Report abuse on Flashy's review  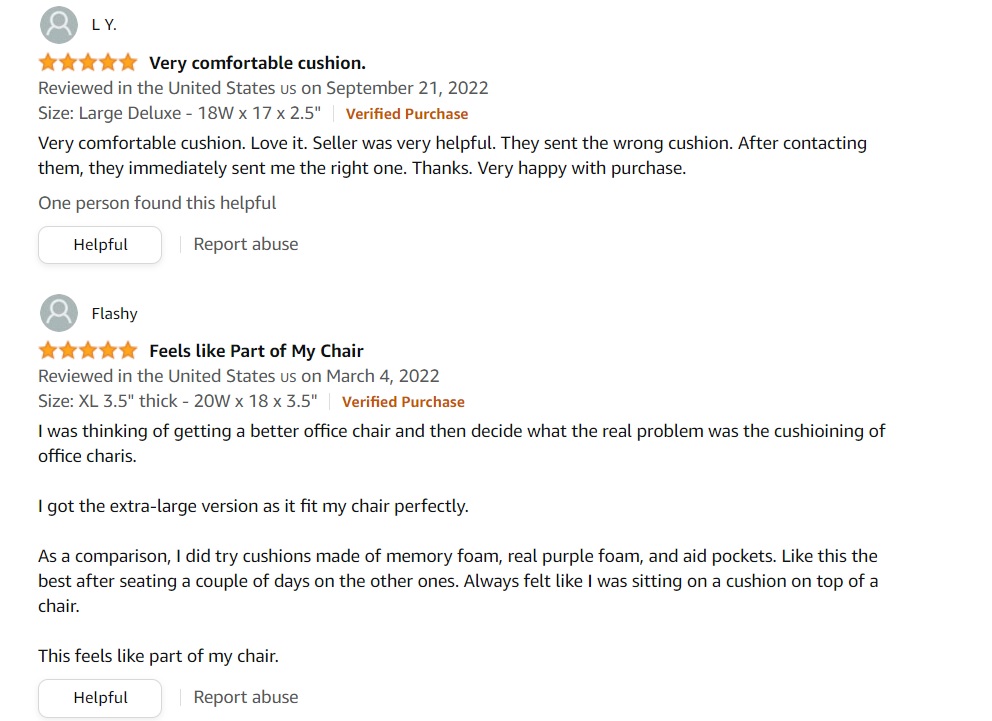[245, 697]
